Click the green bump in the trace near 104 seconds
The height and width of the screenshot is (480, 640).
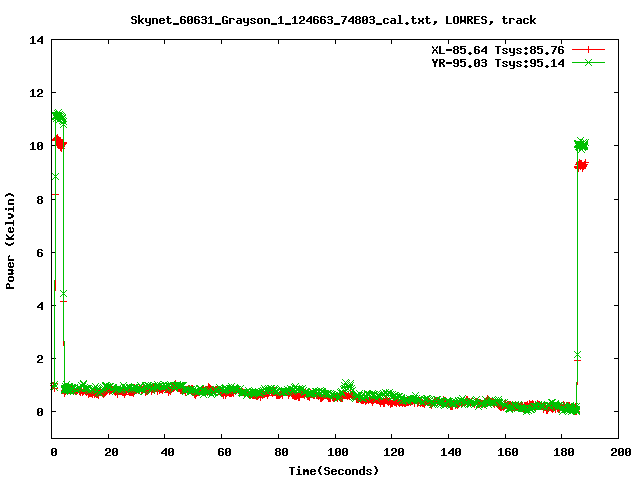click(x=347, y=384)
